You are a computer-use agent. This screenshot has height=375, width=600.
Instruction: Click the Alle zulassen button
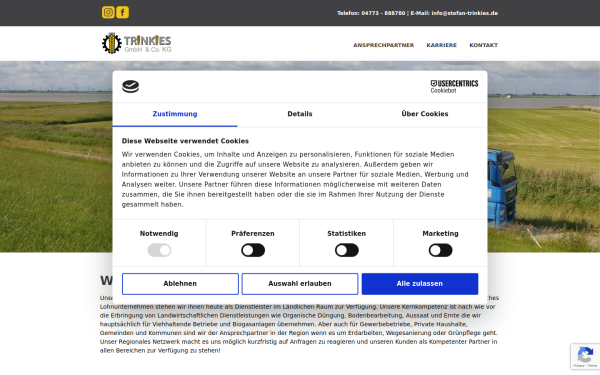[x=420, y=284]
